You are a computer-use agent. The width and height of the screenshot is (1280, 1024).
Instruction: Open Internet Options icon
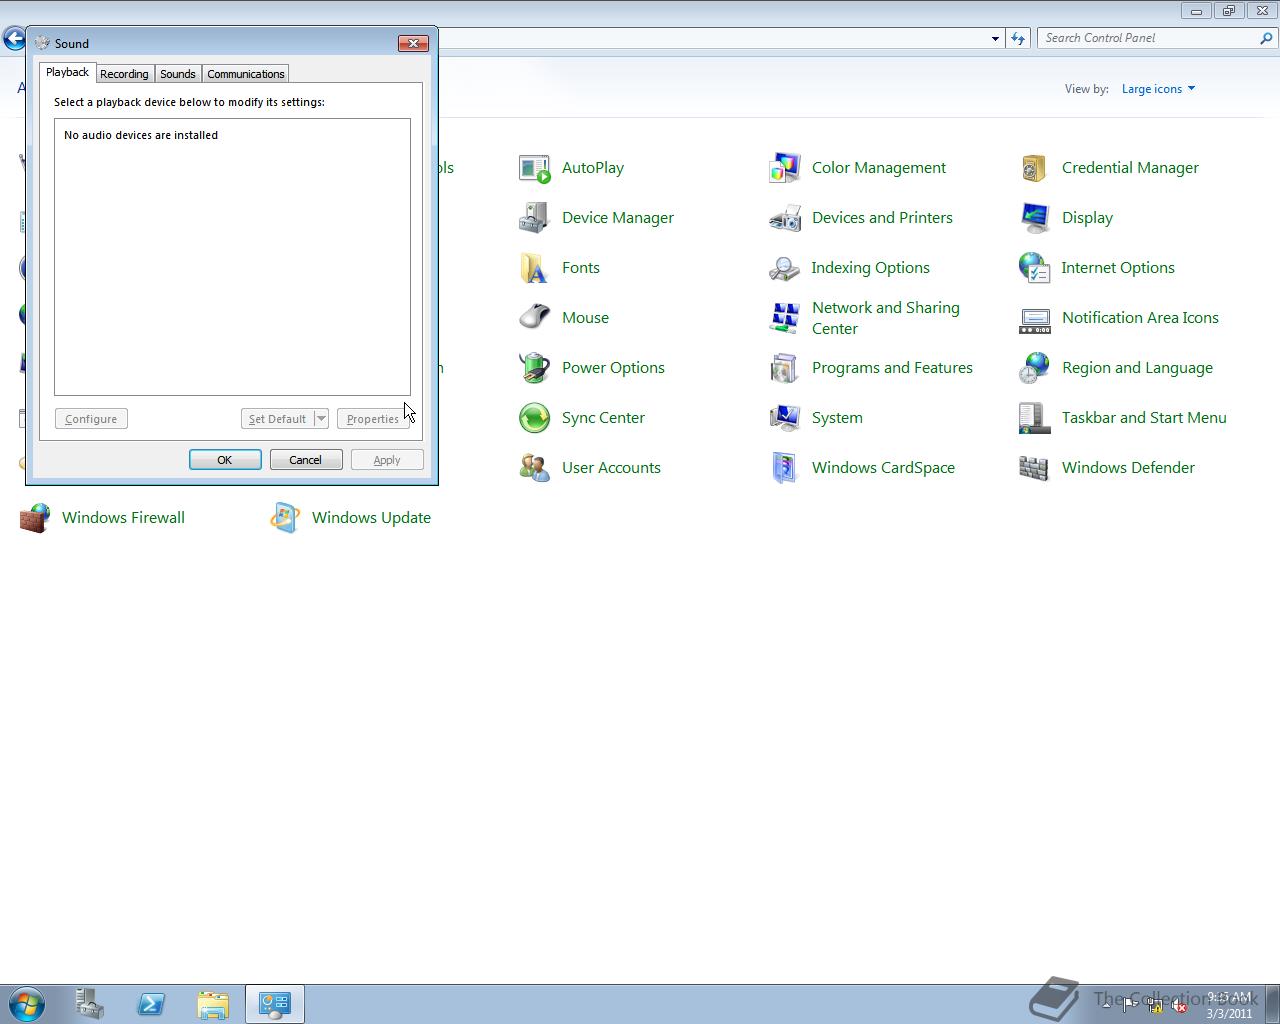tap(1035, 268)
